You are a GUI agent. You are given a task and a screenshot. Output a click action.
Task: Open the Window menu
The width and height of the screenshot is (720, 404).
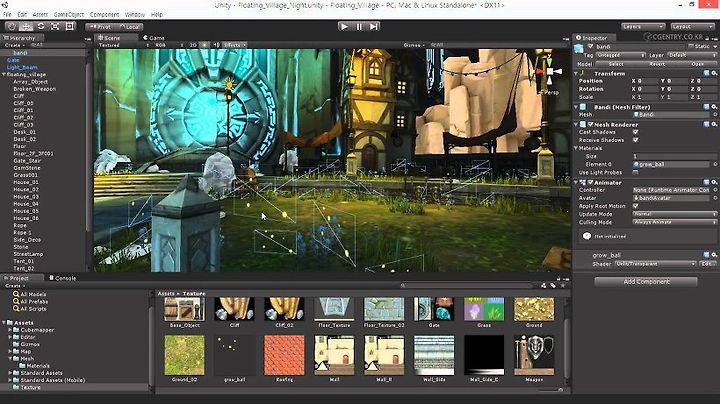coord(135,15)
